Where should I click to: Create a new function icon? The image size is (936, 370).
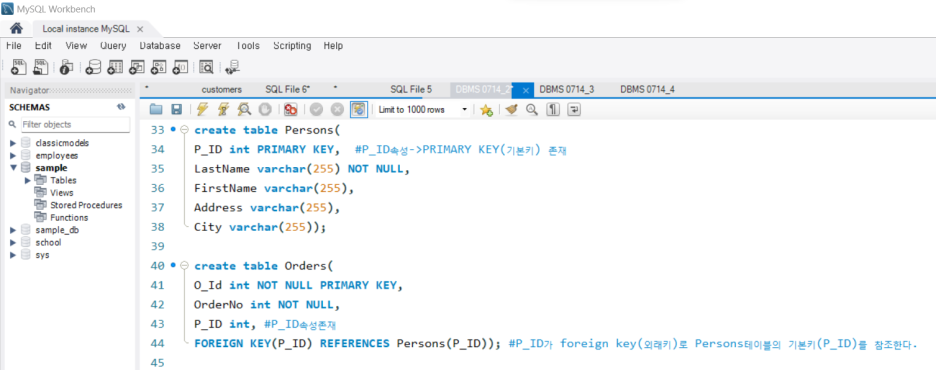coord(180,67)
